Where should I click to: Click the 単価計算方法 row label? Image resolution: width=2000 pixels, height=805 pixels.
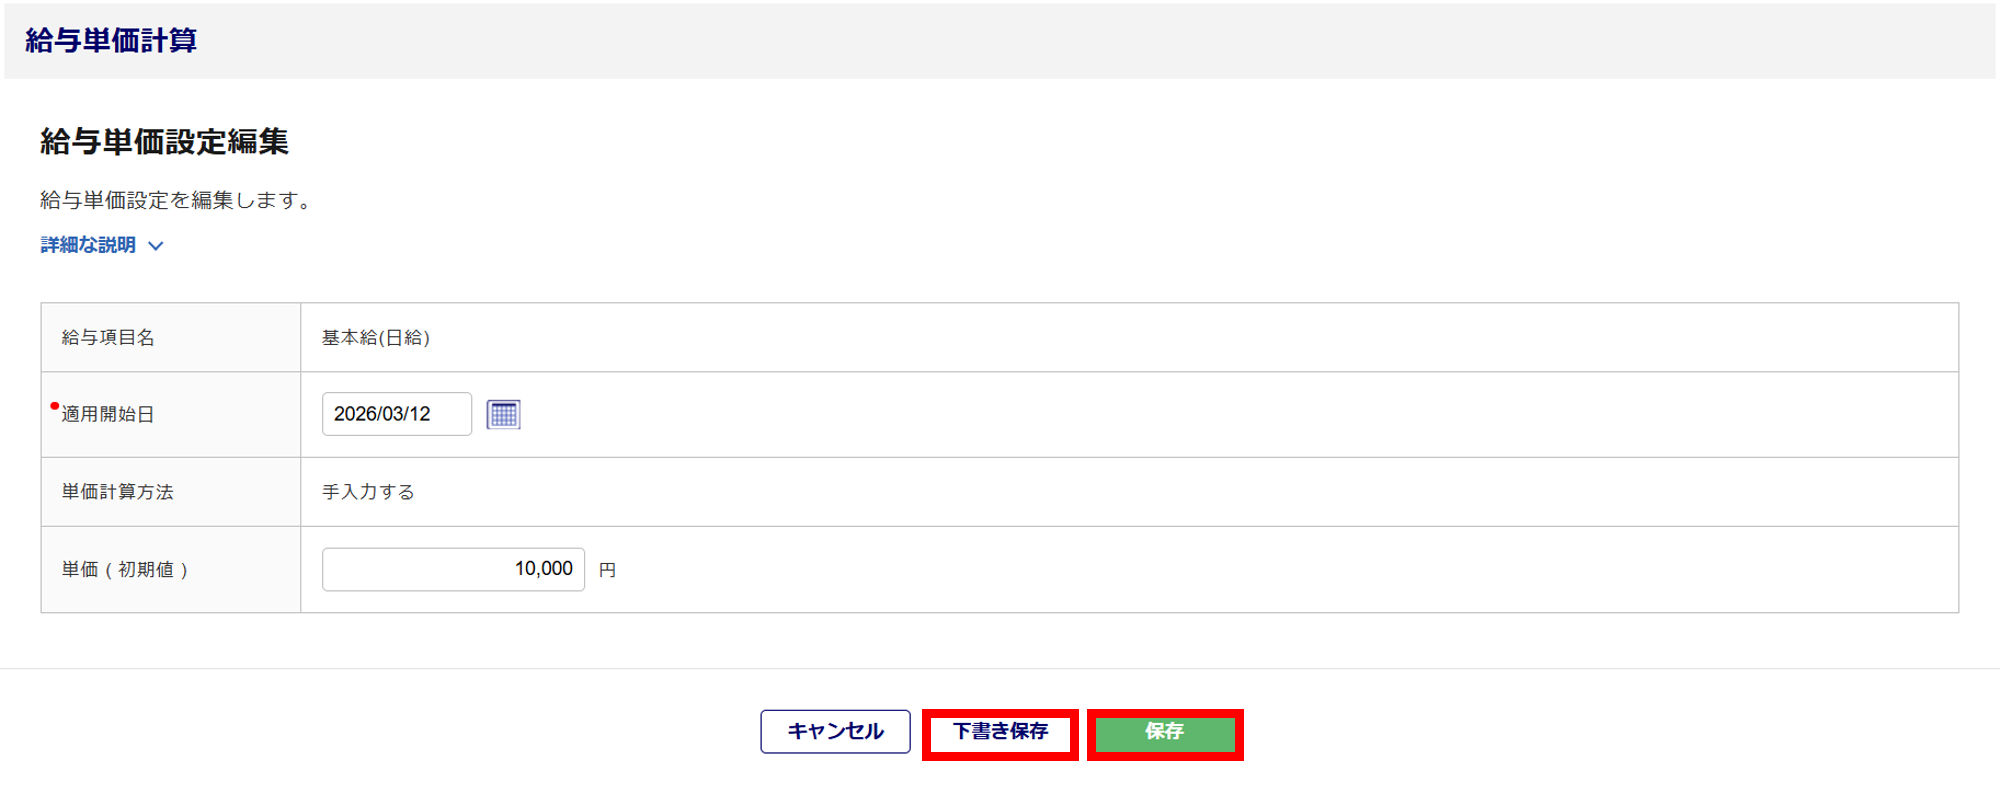coord(117,492)
